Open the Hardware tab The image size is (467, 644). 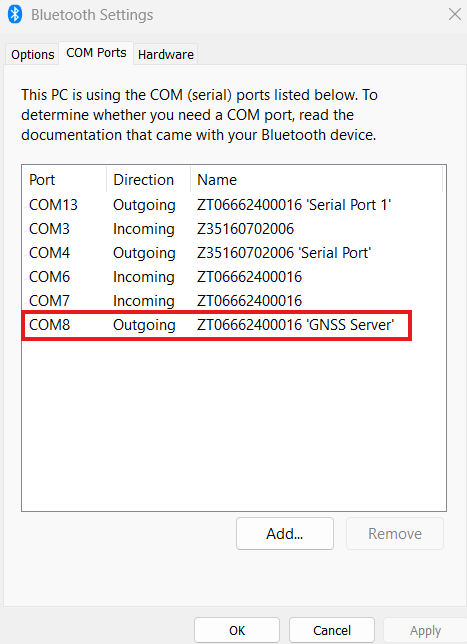[x=166, y=54]
